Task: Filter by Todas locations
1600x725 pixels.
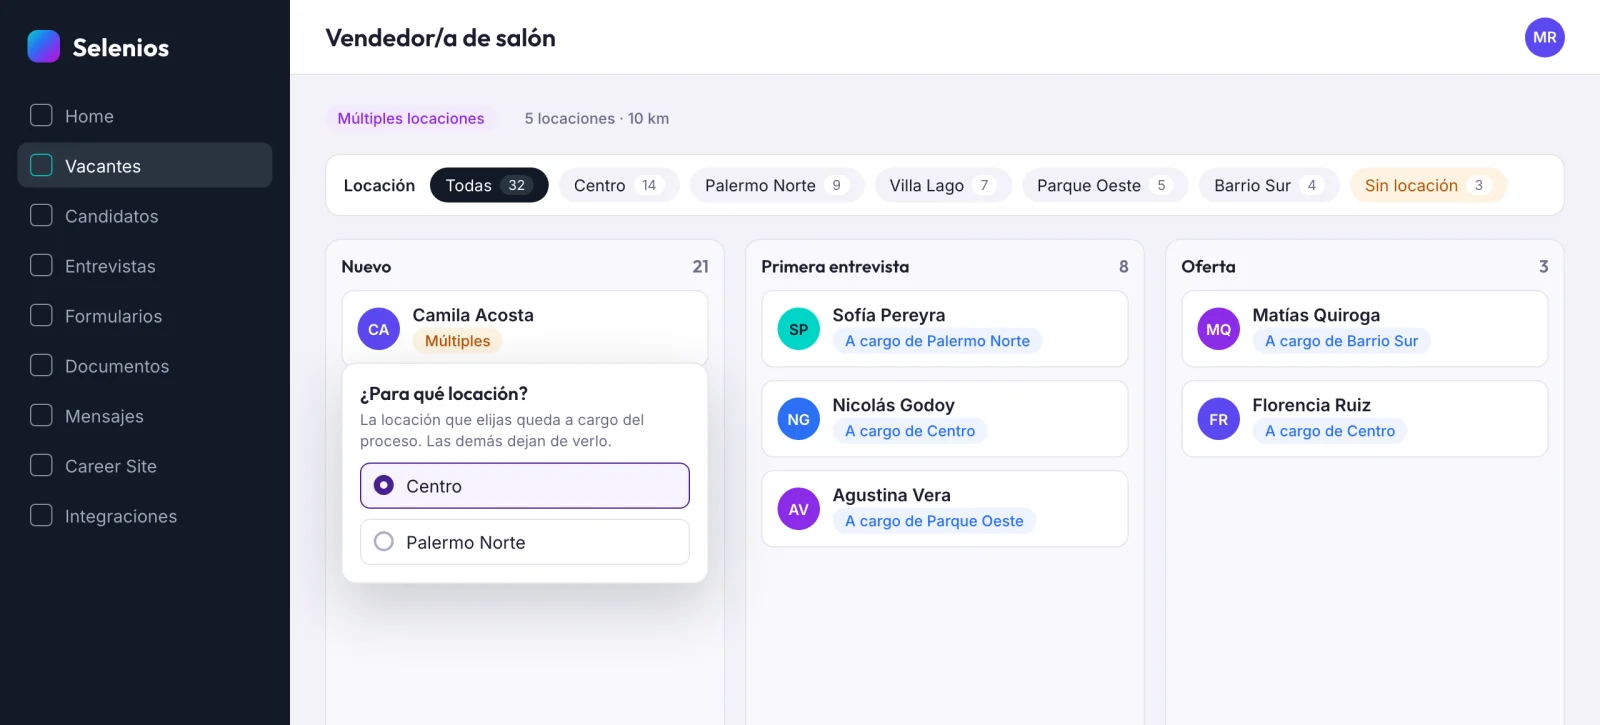Action: (489, 185)
